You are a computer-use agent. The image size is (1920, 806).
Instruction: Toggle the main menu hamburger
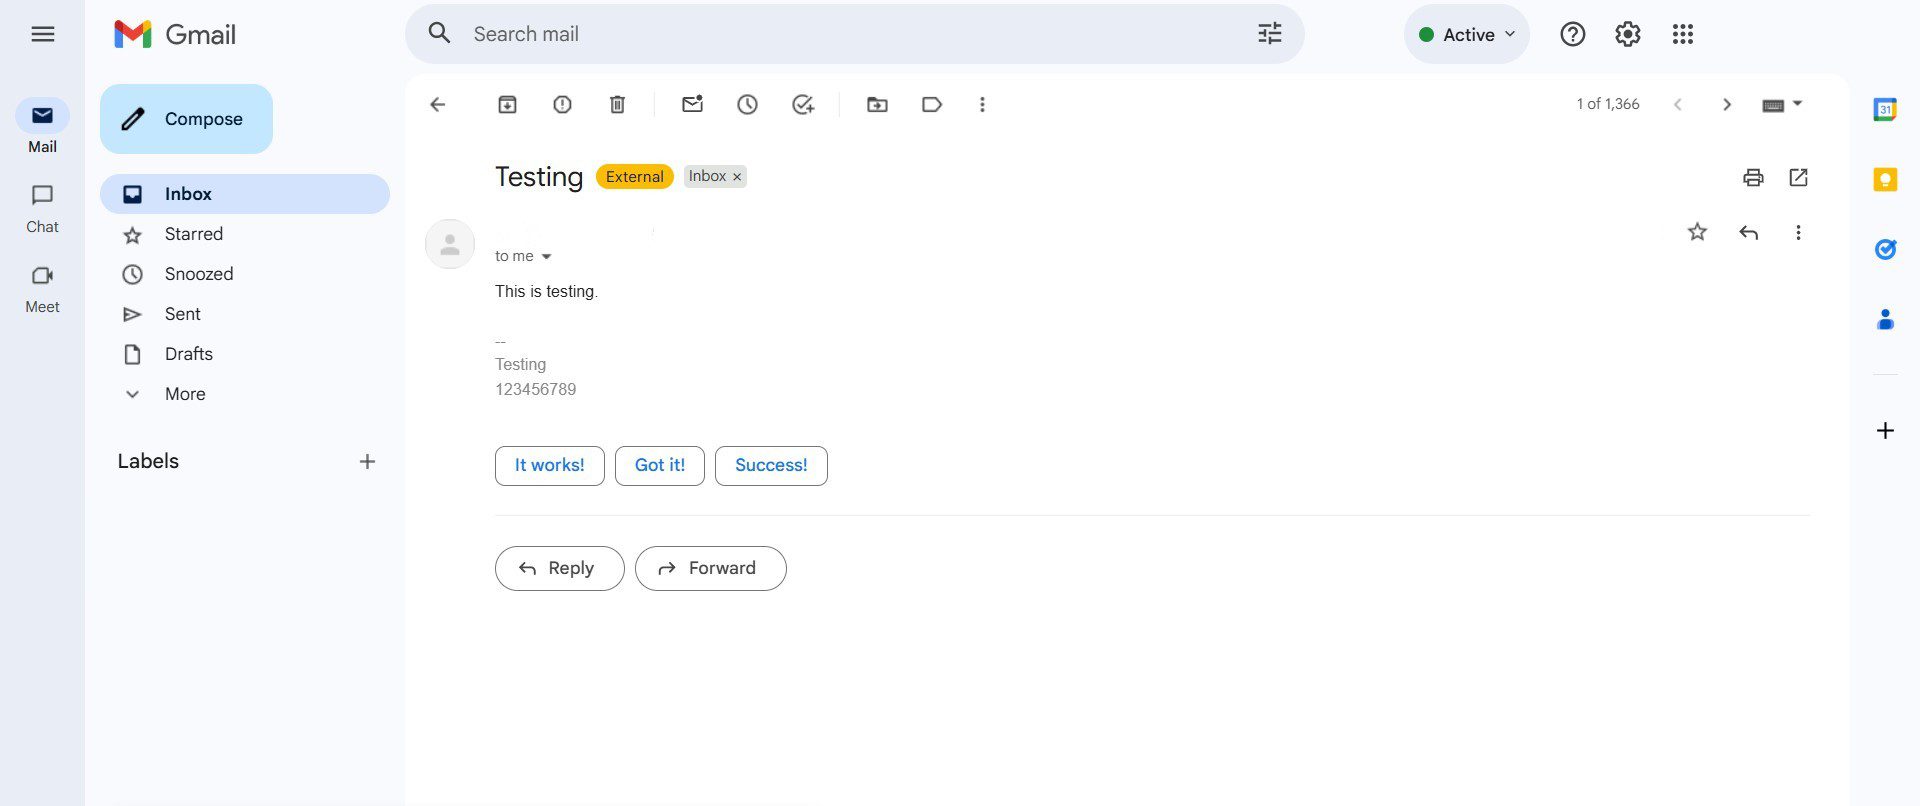(x=42, y=34)
